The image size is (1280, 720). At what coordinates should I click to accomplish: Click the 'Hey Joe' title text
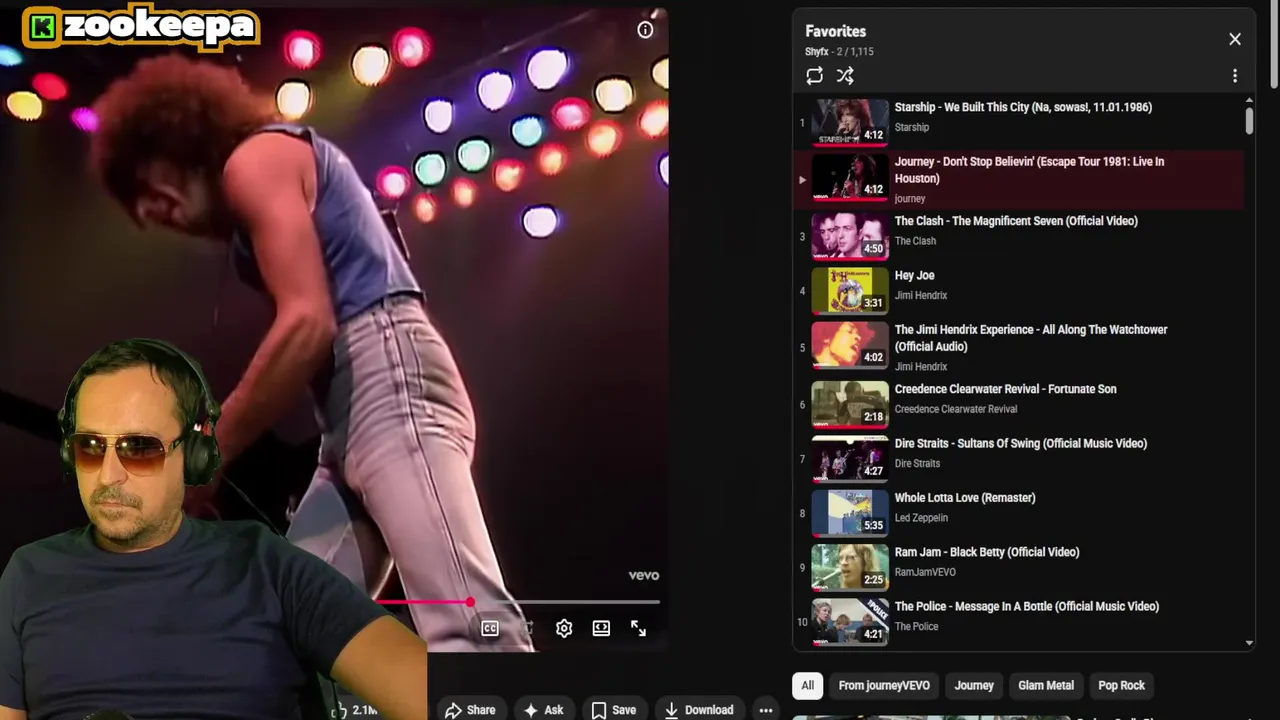click(914, 275)
